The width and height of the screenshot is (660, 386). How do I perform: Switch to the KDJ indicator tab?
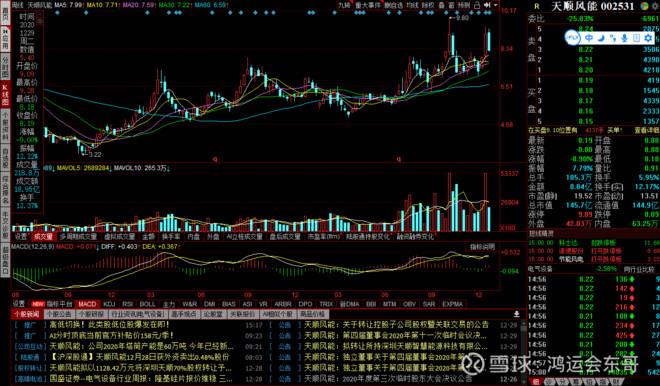[109, 303]
